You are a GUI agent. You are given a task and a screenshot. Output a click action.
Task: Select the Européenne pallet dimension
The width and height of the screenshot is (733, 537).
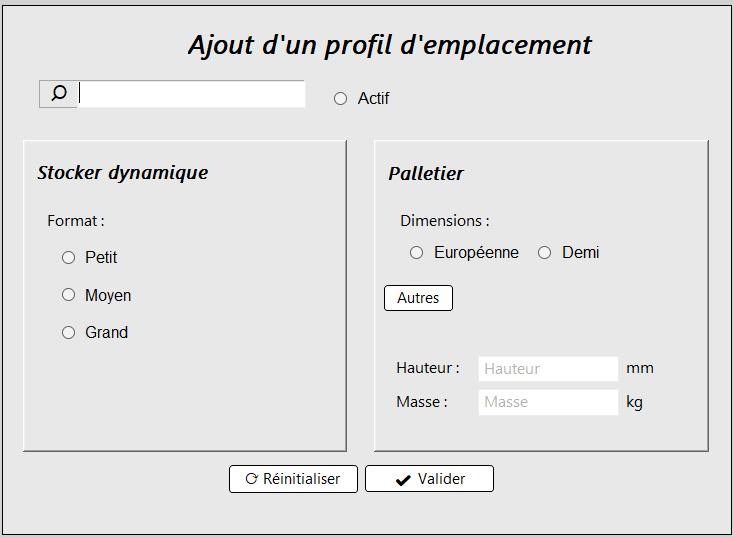coord(417,253)
